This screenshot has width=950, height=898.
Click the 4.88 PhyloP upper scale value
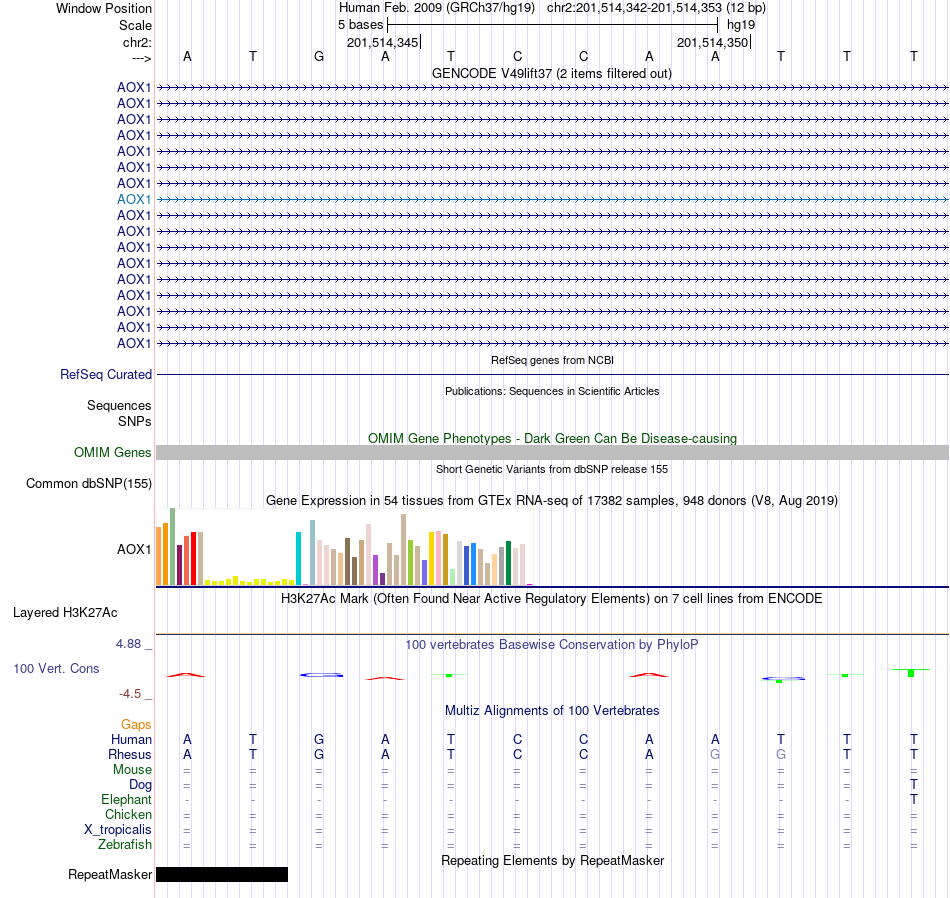pyautogui.click(x=128, y=644)
